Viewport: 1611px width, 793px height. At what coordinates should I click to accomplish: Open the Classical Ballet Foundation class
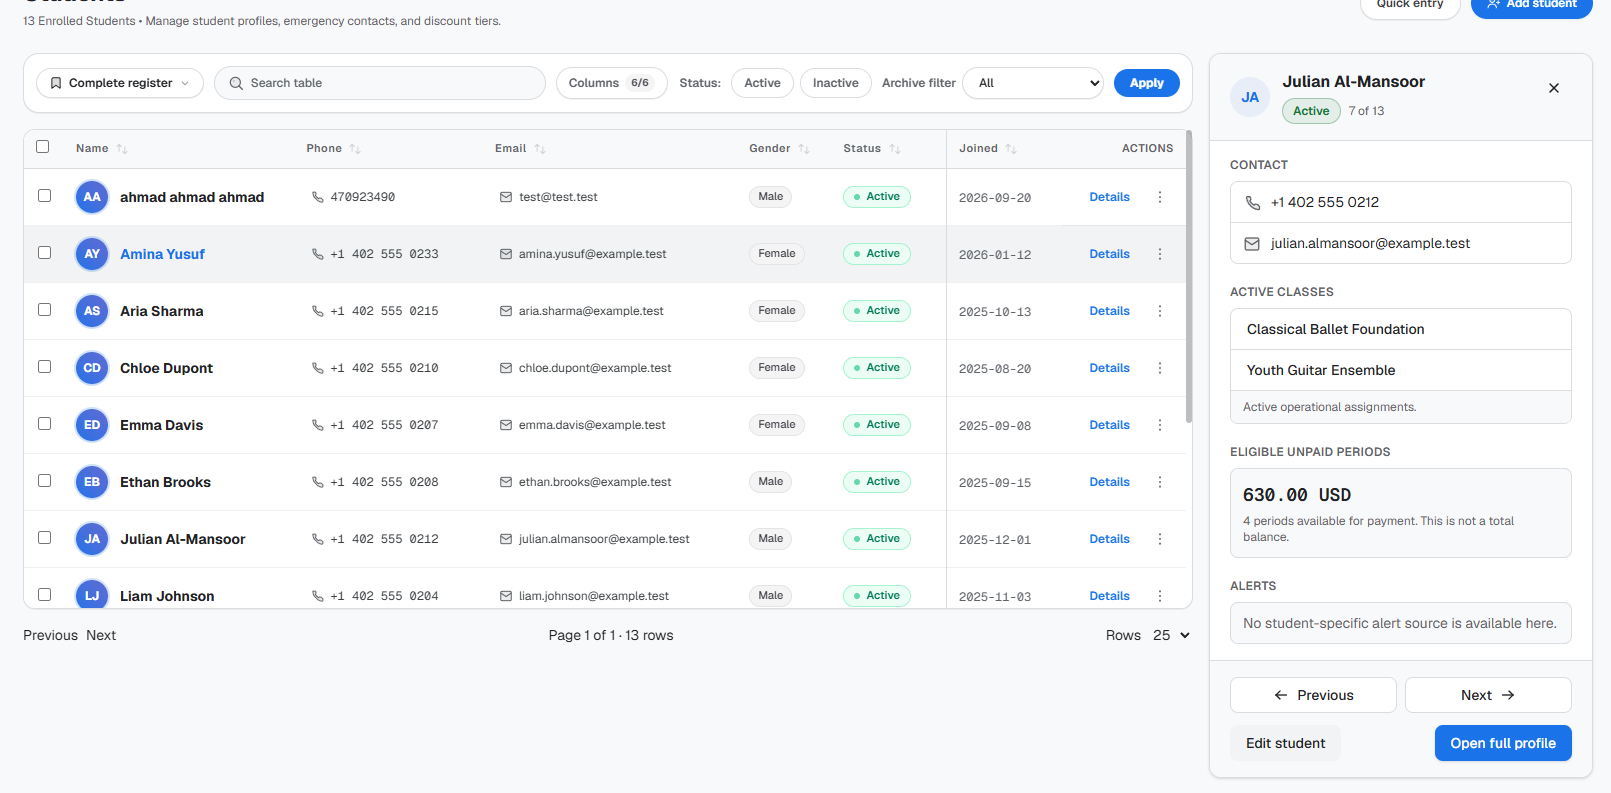click(x=1401, y=329)
